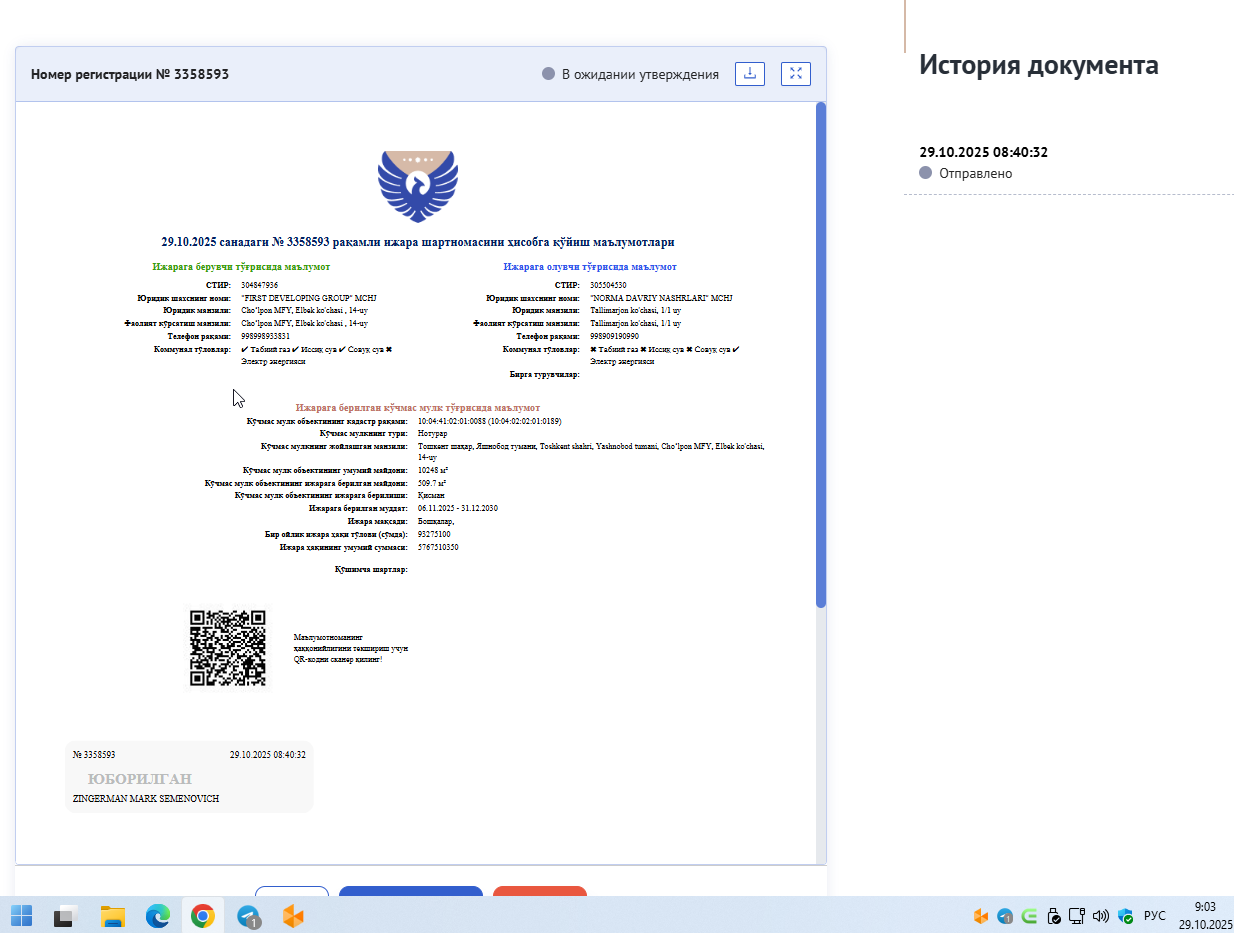Image resolution: width=1234 pixels, height=933 pixels.
Task: Click '"NORMA DAVRIY NASHRLARI" MCHJ' company name
Action: (661, 298)
